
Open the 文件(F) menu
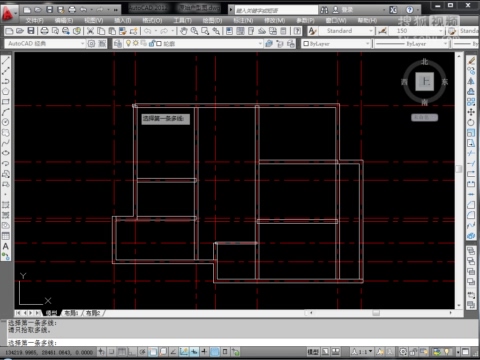34,20
